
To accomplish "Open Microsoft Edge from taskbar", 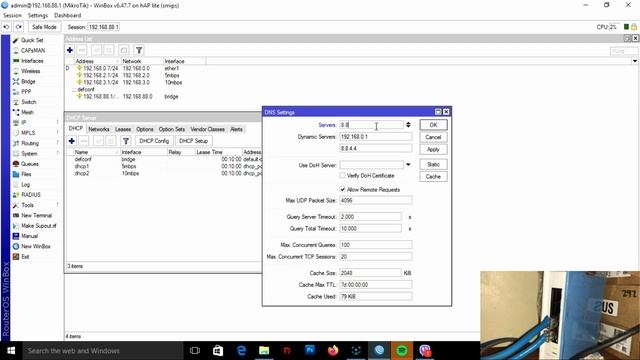I will coord(241,351).
